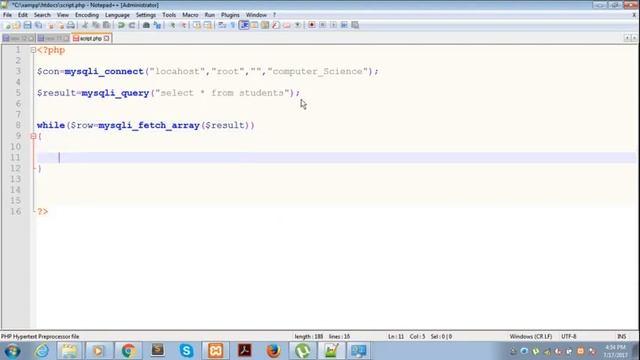Show the Document Map panel icon

pyautogui.click(x=265, y=25)
